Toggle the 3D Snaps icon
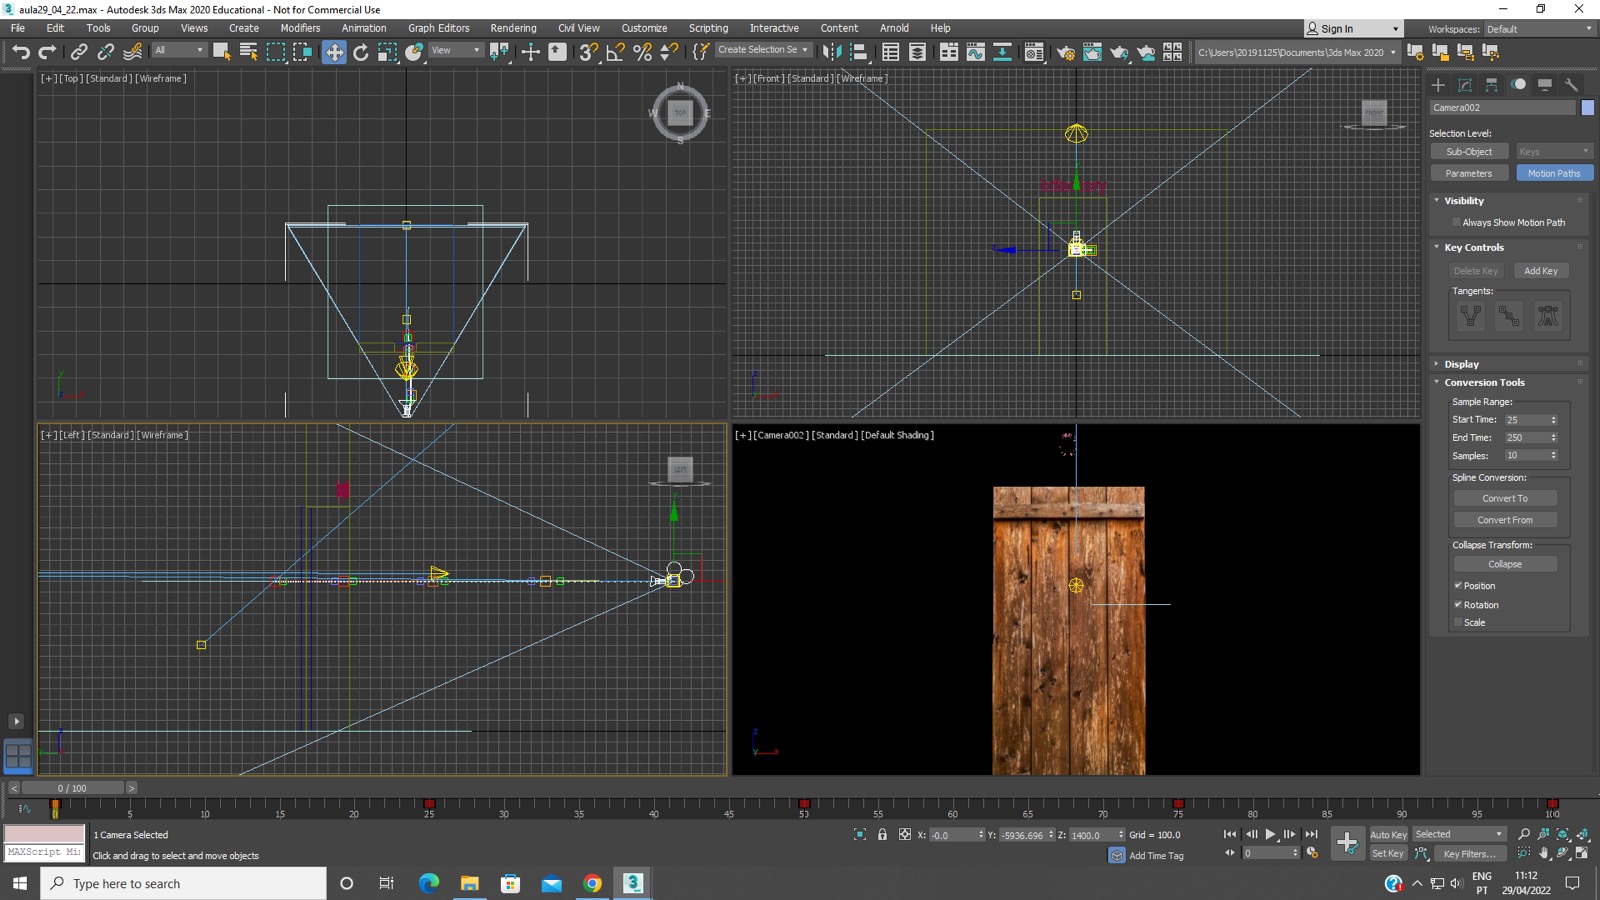The height and width of the screenshot is (900, 1600). [589, 52]
